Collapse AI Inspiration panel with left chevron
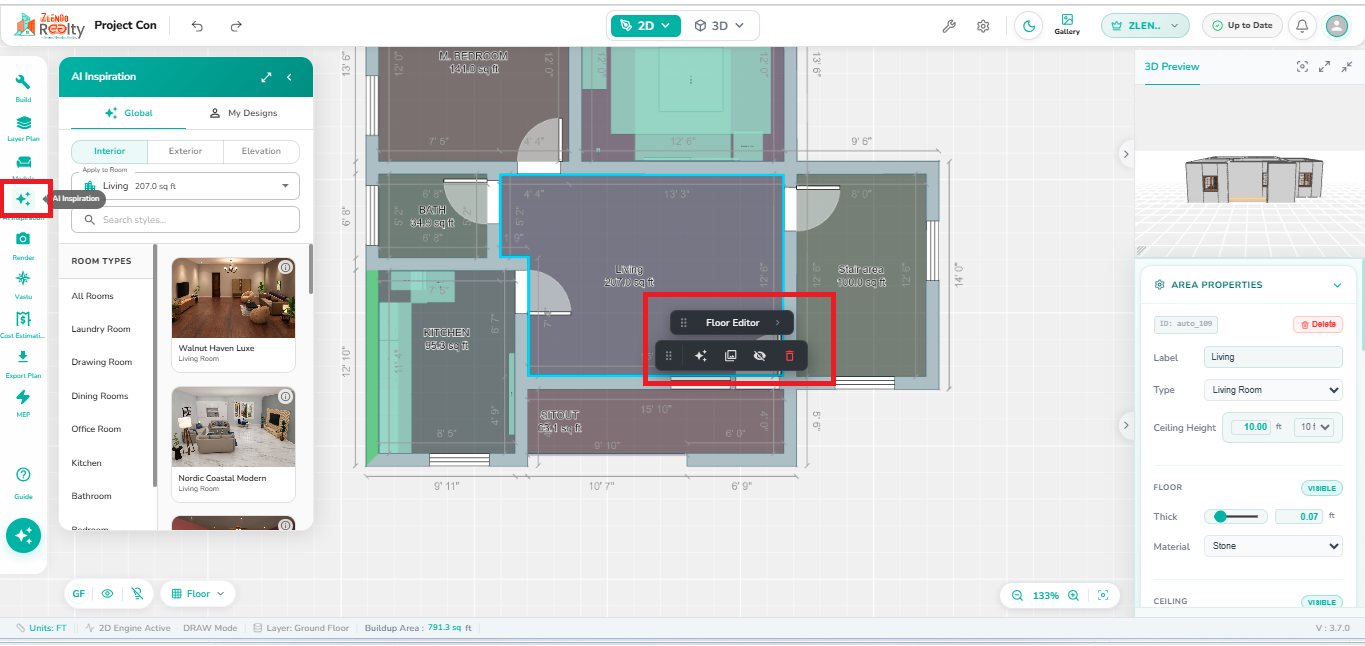 click(290, 77)
